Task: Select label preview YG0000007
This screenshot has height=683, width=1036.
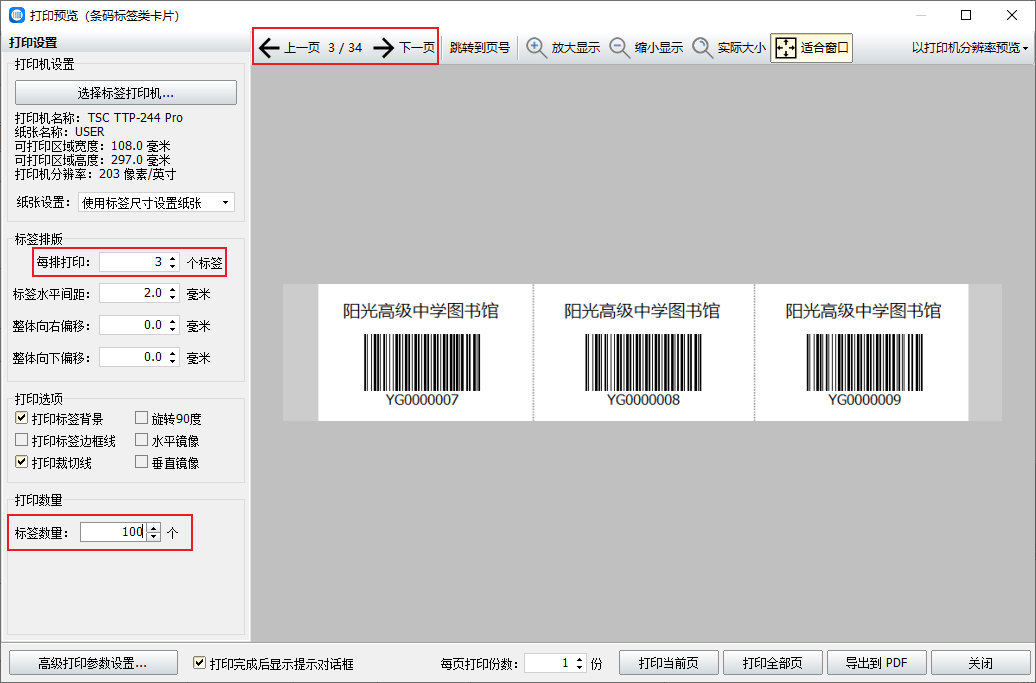Action: pos(426,353)
